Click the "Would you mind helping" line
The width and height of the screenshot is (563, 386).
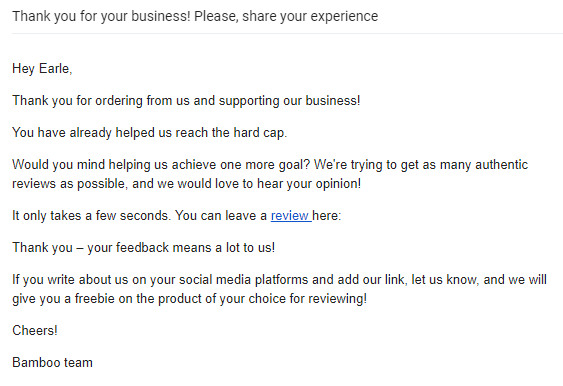270,164
